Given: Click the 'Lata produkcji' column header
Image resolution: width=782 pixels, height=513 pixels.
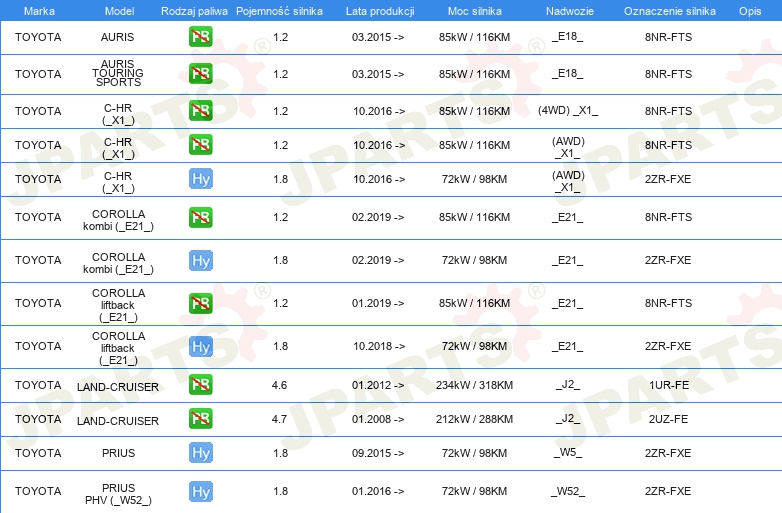Looking at the screenshot, I should pos(380,11).
